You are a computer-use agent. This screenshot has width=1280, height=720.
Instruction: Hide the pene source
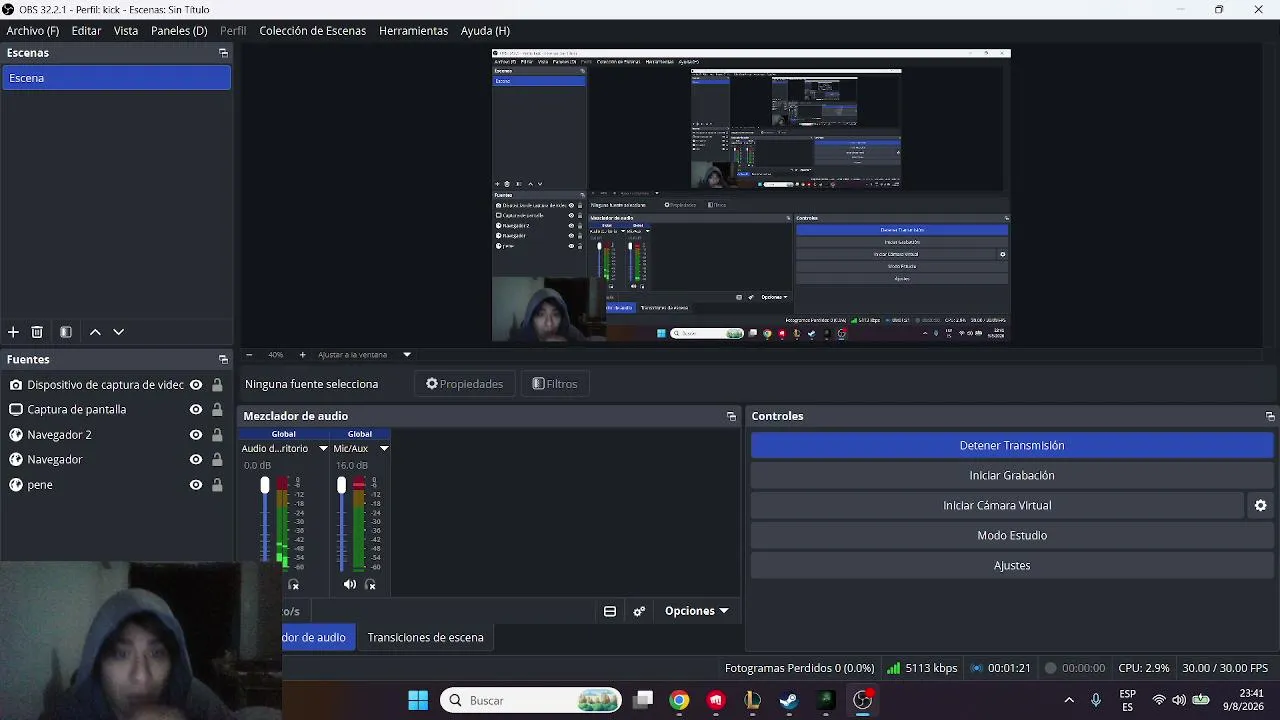tap(196, 485)
